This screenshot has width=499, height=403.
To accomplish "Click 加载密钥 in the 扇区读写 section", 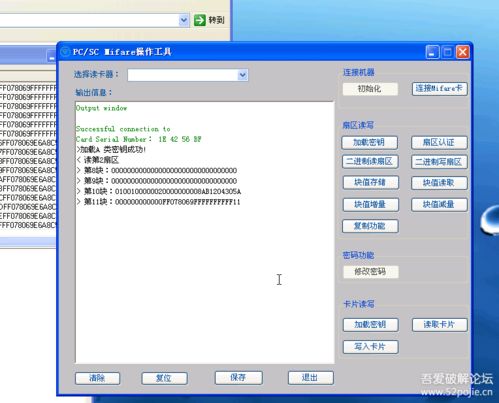I will [369, 143].
